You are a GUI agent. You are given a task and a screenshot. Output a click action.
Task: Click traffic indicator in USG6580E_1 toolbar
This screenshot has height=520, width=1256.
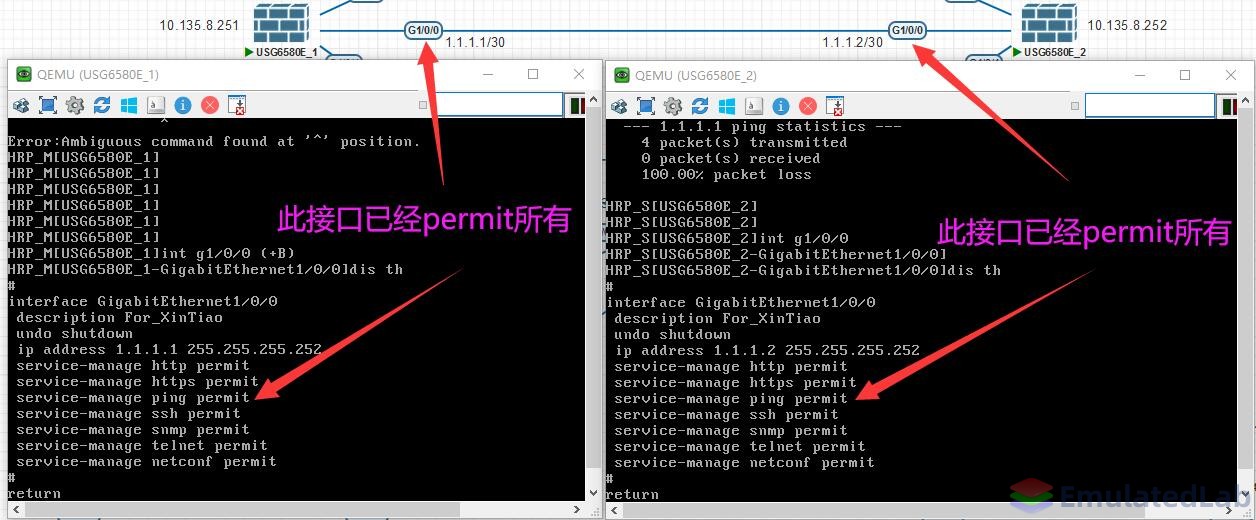click(x=577, y=105)
